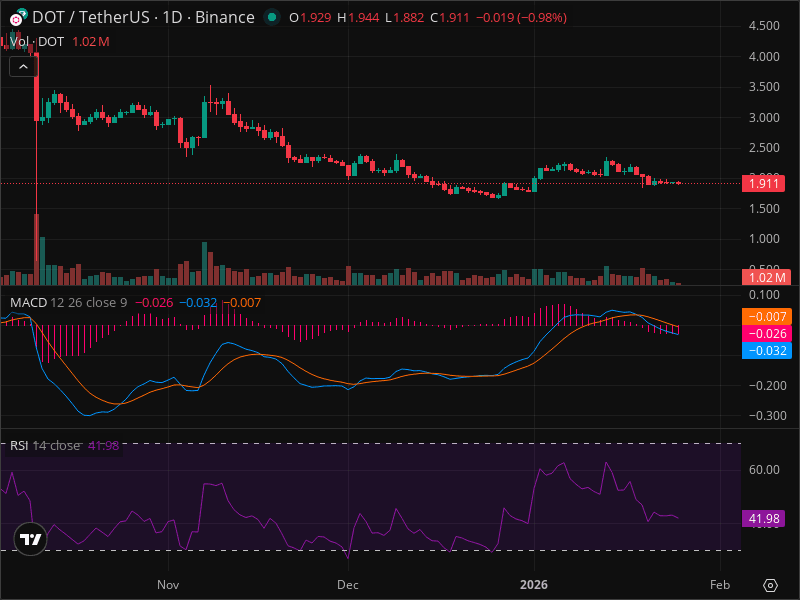Image resolution: width=800 pixels, height=600 pixels.
Task: Click the TradingView logo watermark
Action: [x=29, y=539]
